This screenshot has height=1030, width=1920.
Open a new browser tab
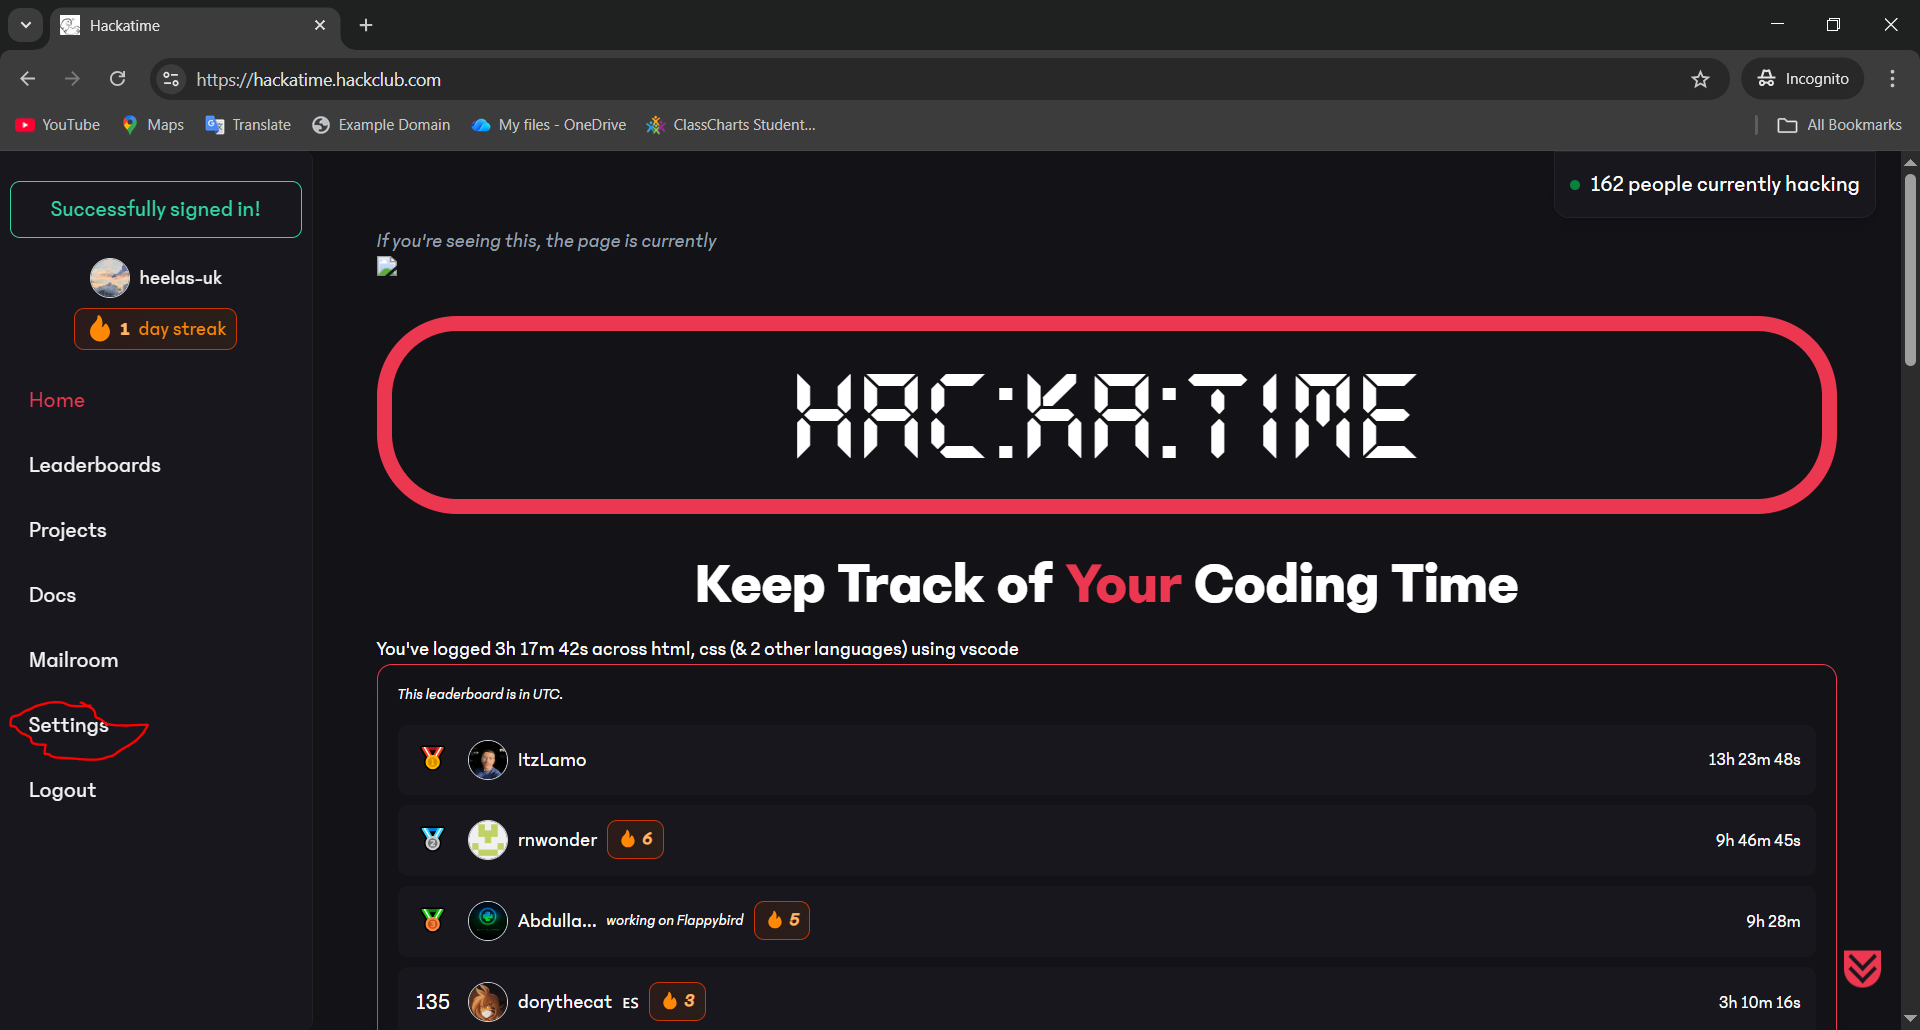coord(365,25)
